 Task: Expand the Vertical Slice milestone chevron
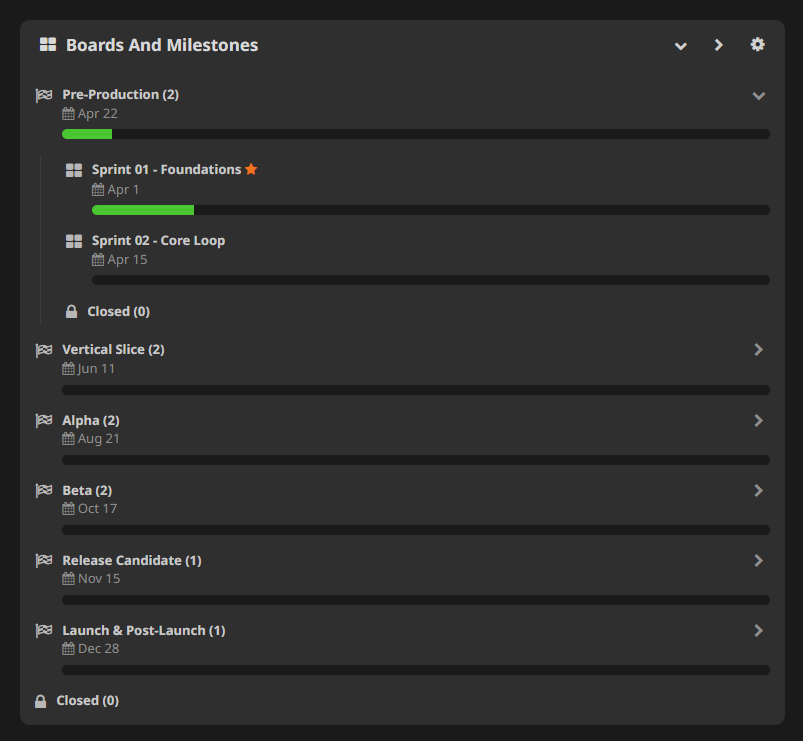[758, 349]
